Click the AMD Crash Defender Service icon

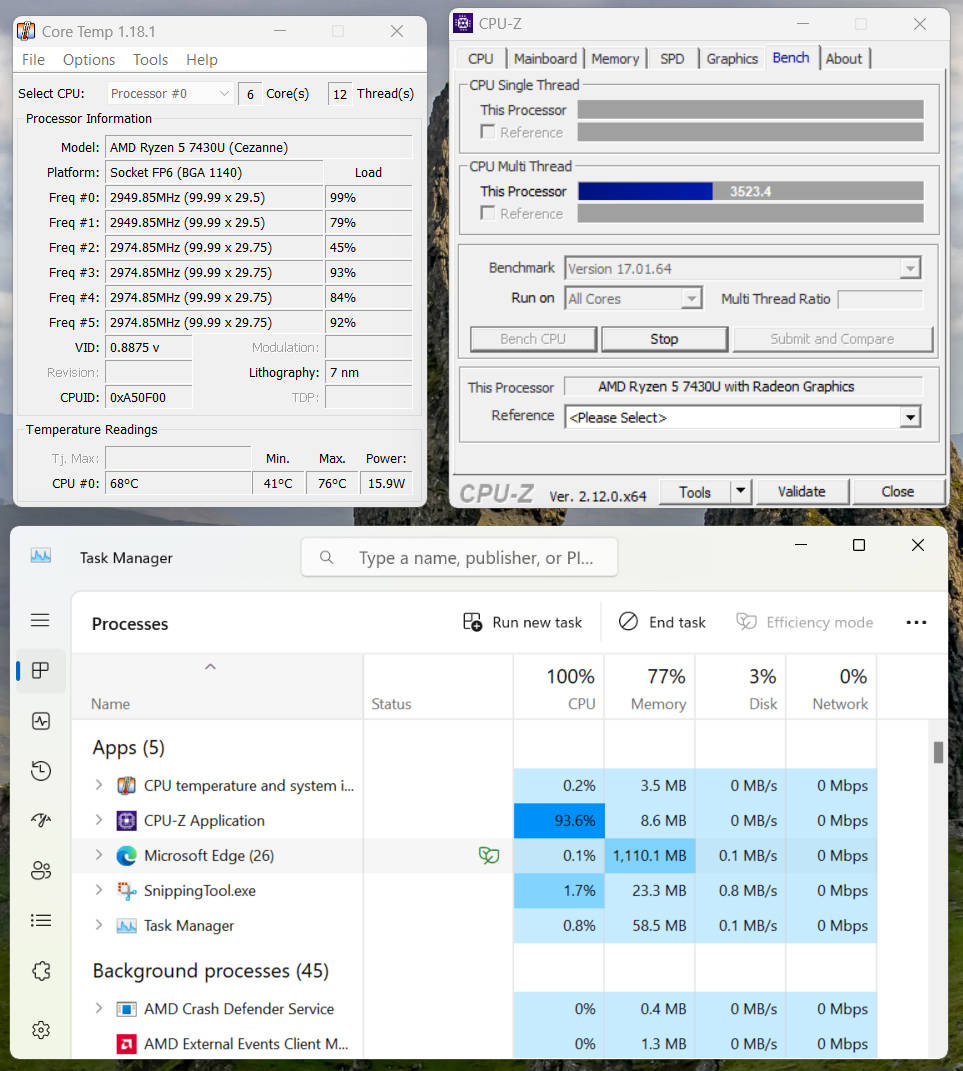[126, 1009]
